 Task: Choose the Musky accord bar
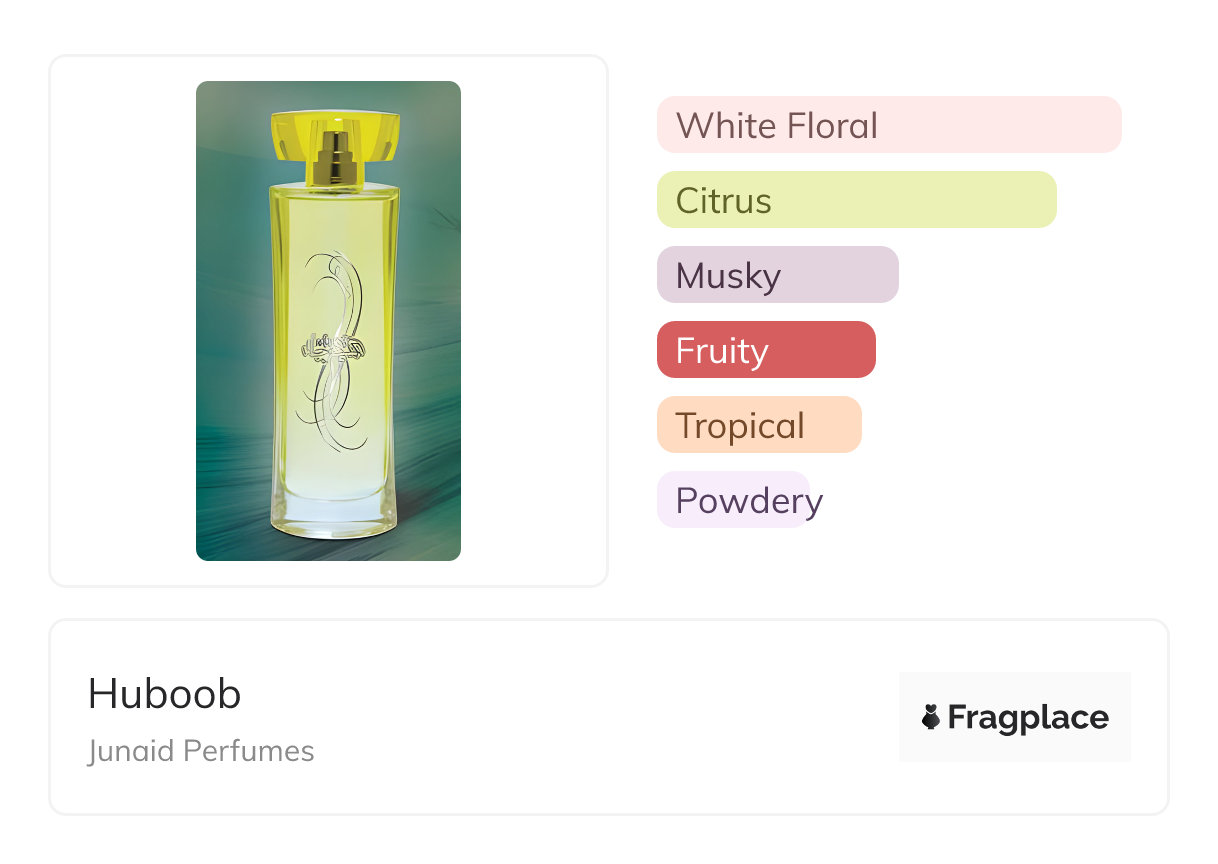click(777, 275)
